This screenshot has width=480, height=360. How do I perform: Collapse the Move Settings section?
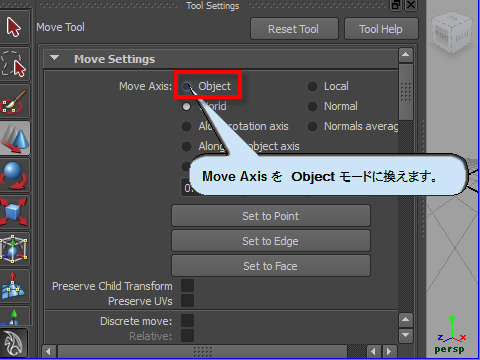point(54,58)
